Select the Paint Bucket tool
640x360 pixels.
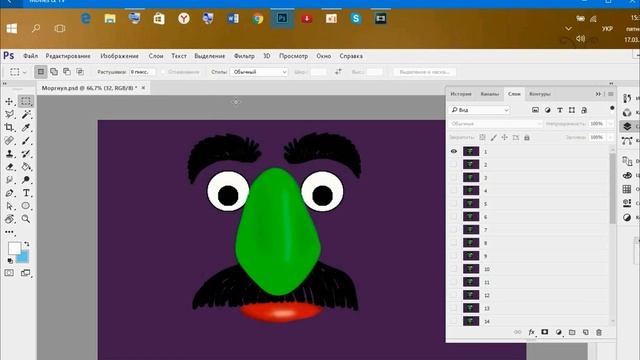pyautogui.click(x=26, y=167)
